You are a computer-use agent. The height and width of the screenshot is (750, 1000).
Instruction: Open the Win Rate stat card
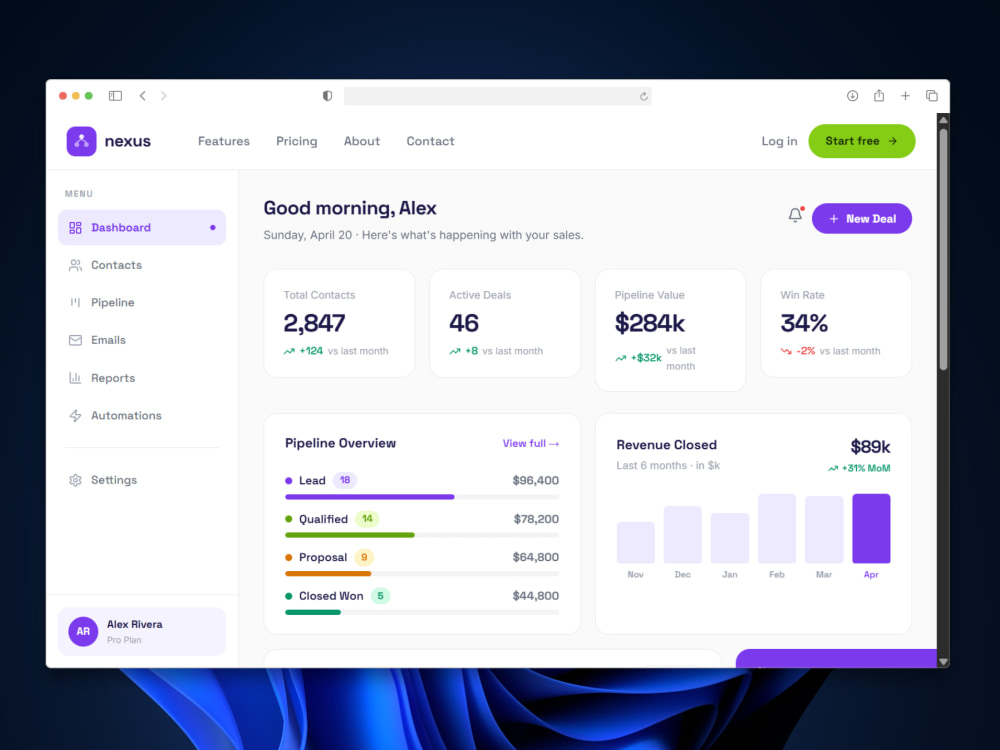836,323
